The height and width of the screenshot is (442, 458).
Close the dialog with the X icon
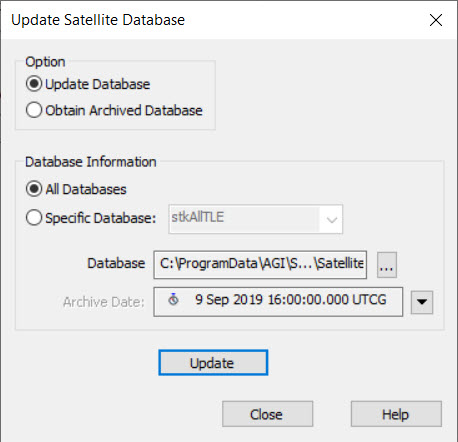point(436,20)
